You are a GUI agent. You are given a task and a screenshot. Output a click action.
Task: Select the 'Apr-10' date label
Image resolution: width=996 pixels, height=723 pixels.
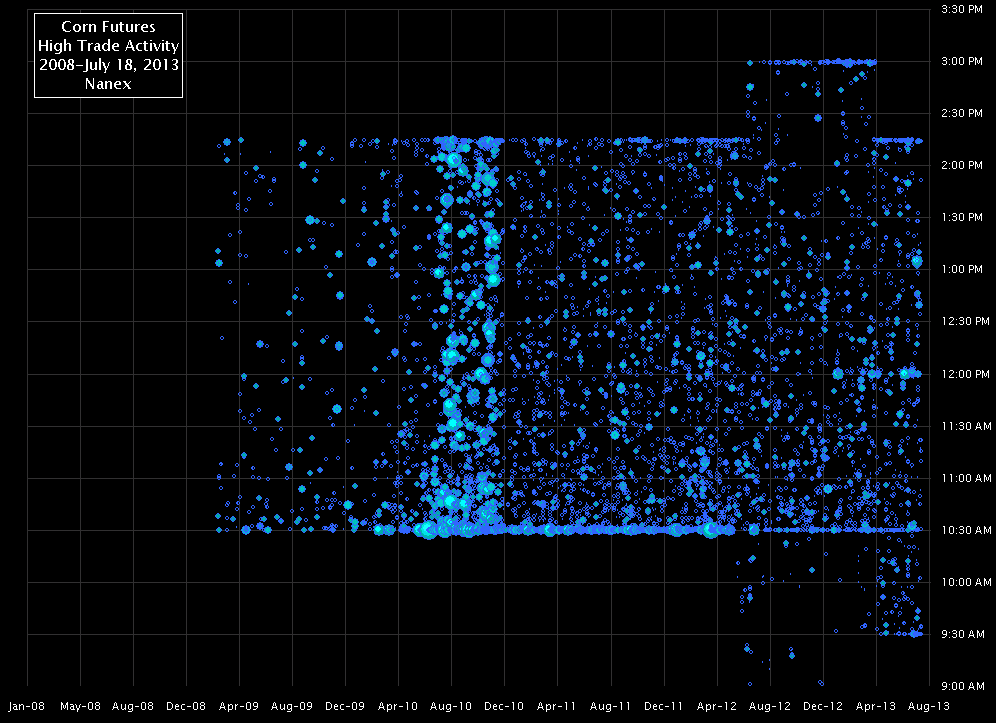point(398,706)
